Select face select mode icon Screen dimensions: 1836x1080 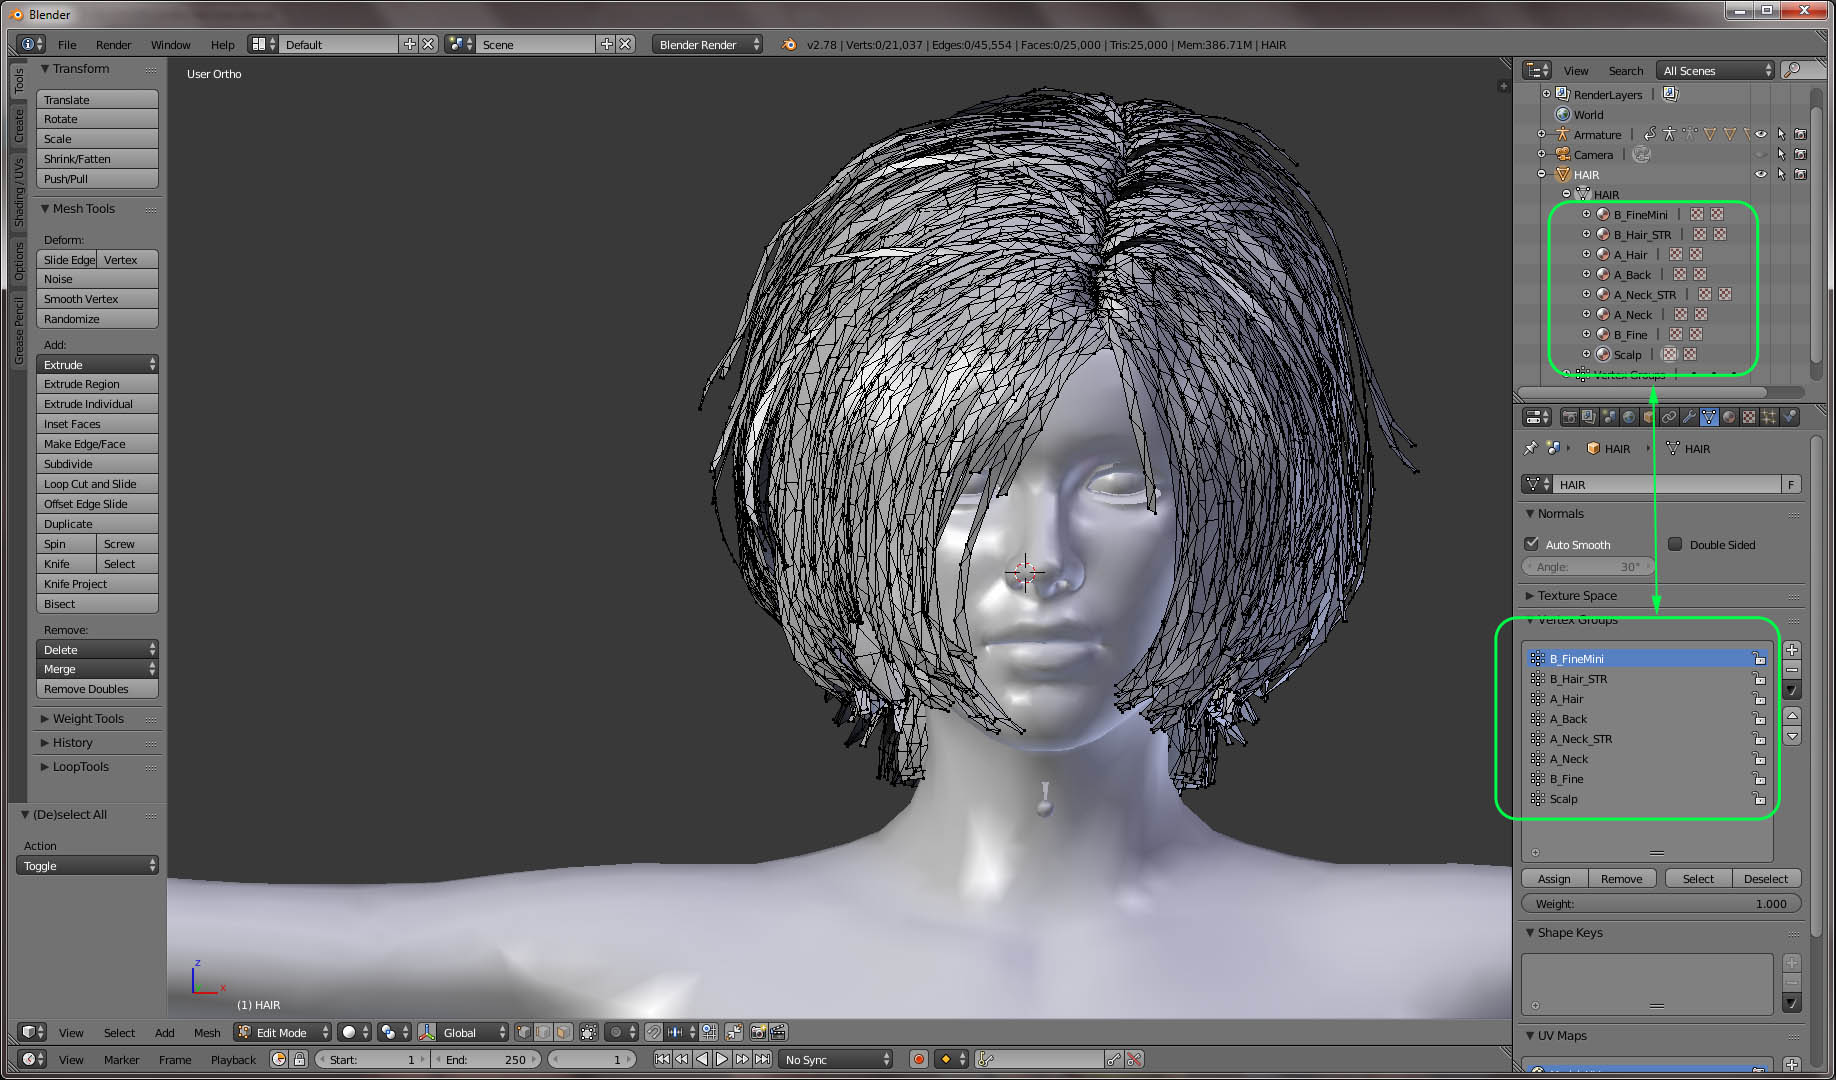click(563, 1032)
